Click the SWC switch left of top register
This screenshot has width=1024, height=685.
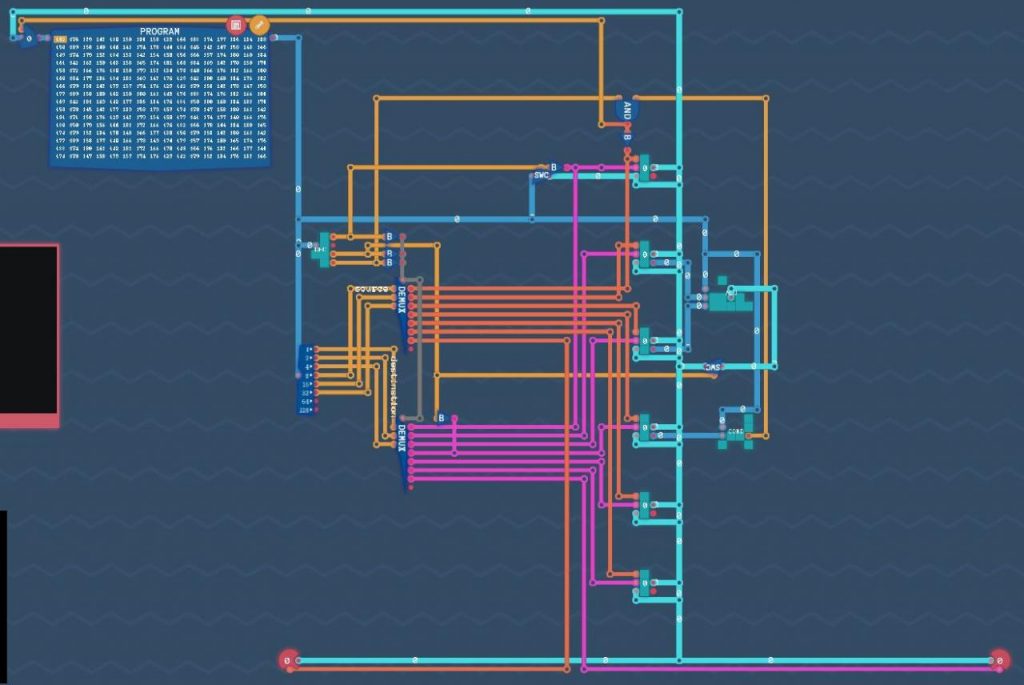541,175
